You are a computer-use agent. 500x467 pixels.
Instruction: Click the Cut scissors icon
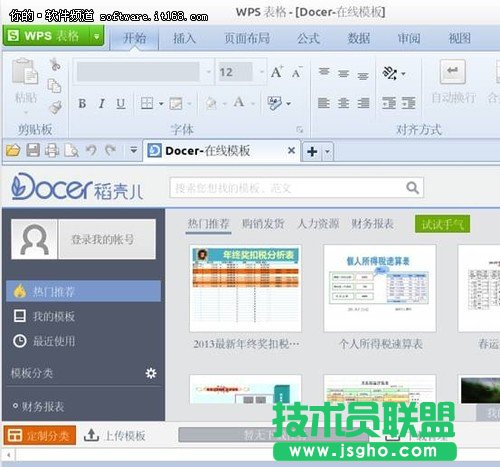tap(55, 64)
